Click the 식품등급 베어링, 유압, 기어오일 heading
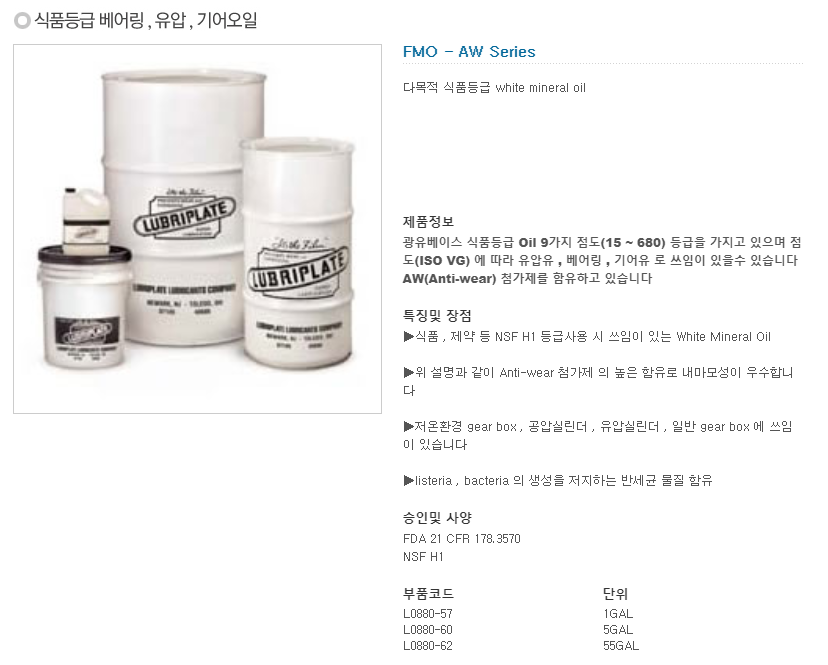Image resolution: width=828 pixels, height=665 pixels. [146, 21]
